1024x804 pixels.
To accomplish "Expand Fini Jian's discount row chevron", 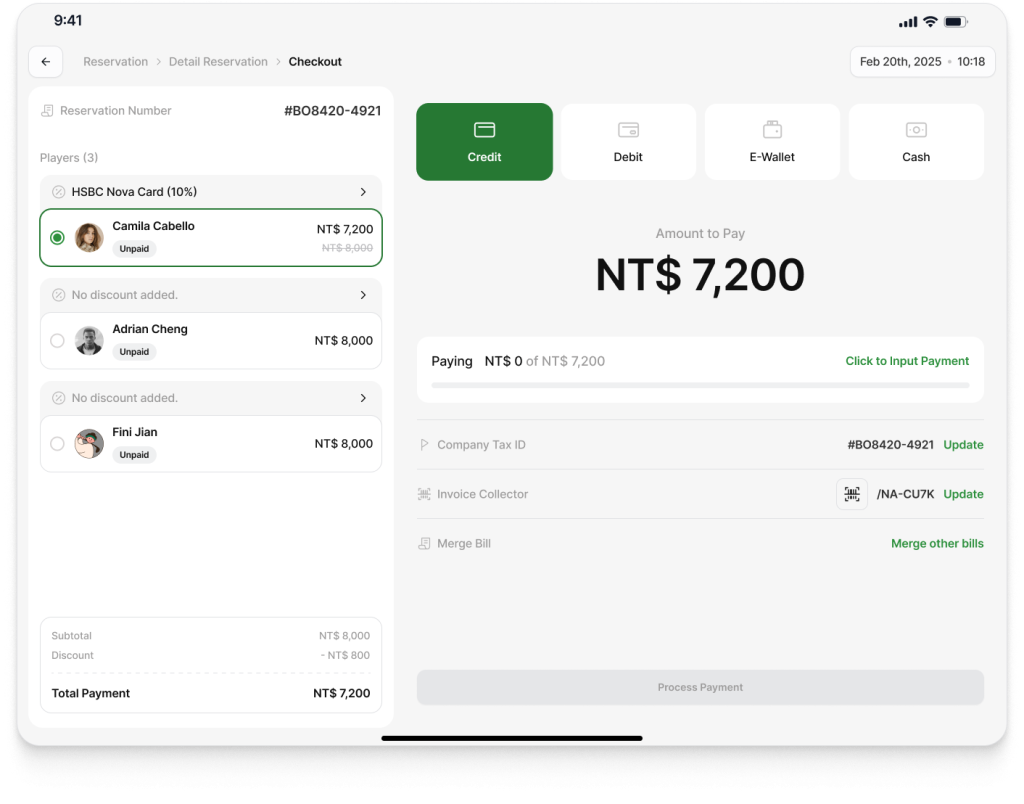I will tap(363, 398).
